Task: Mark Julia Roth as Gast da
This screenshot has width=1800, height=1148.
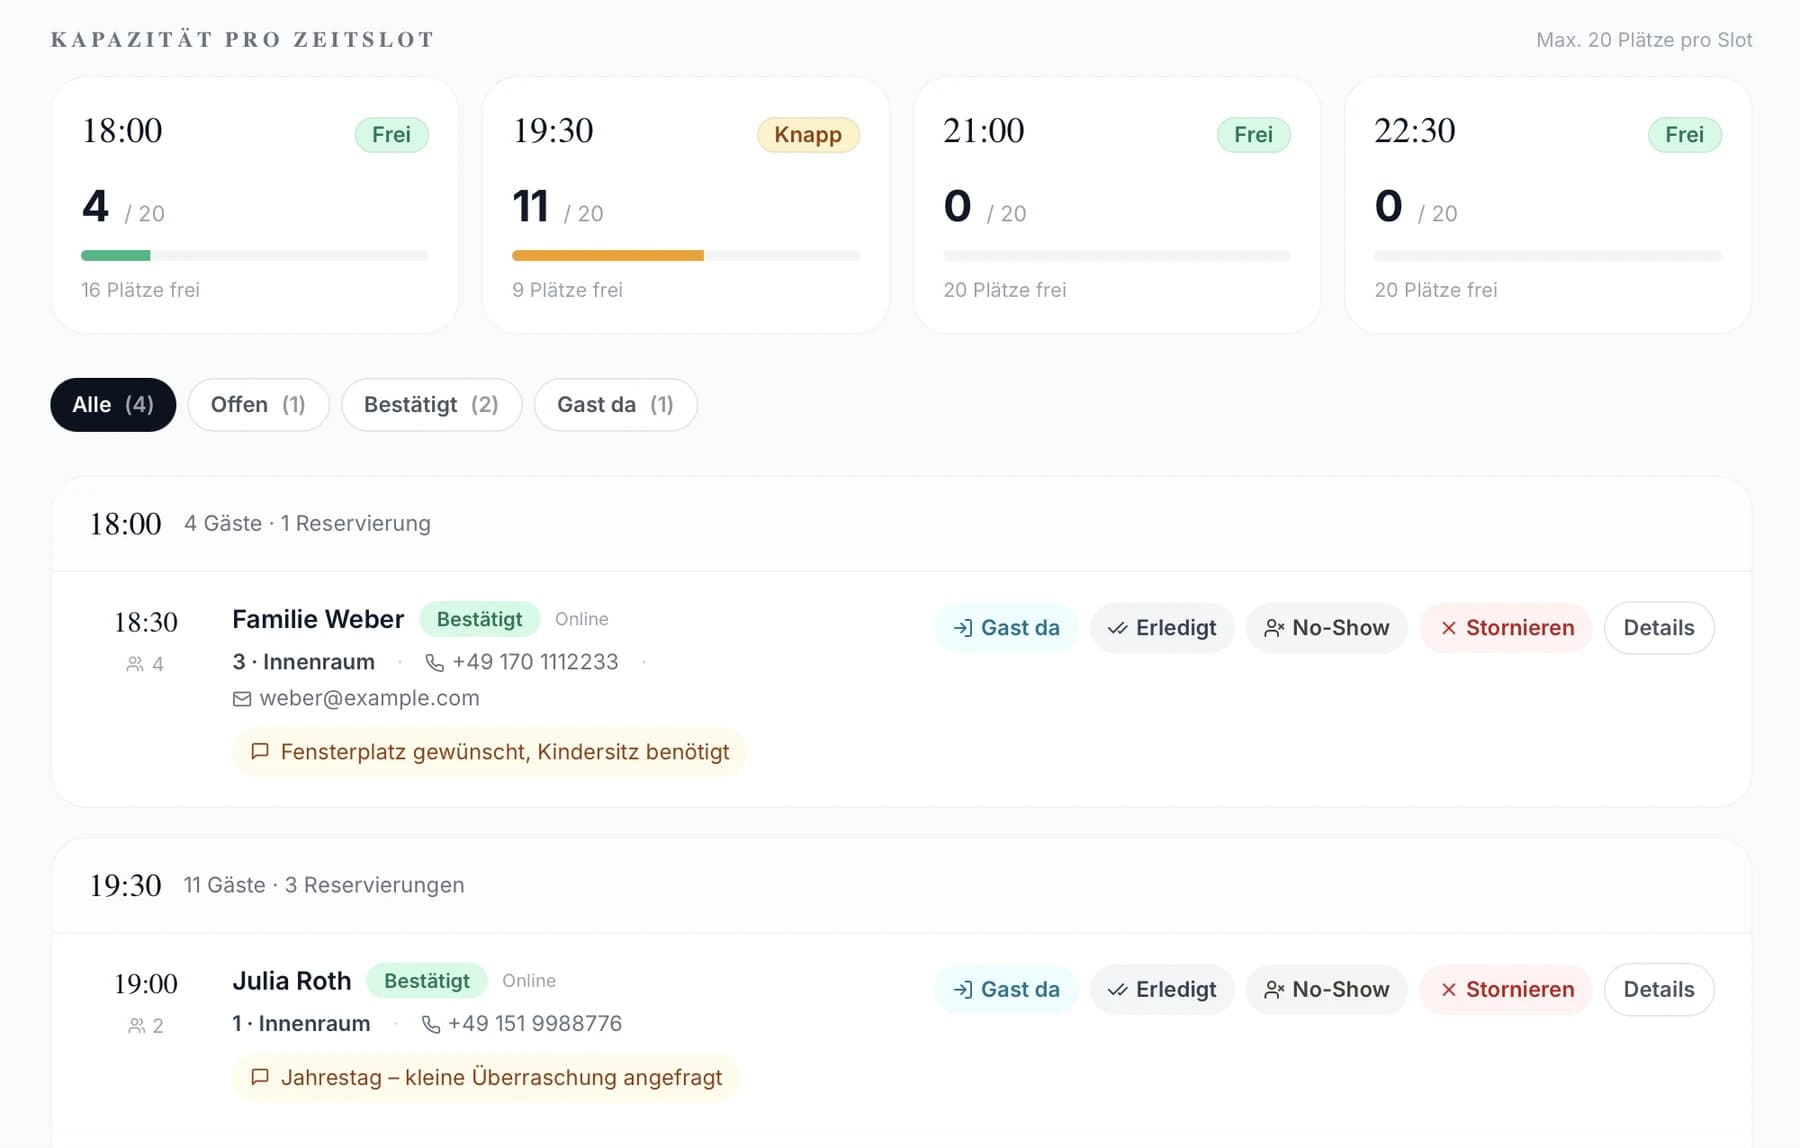Action: coord(1006,990)
